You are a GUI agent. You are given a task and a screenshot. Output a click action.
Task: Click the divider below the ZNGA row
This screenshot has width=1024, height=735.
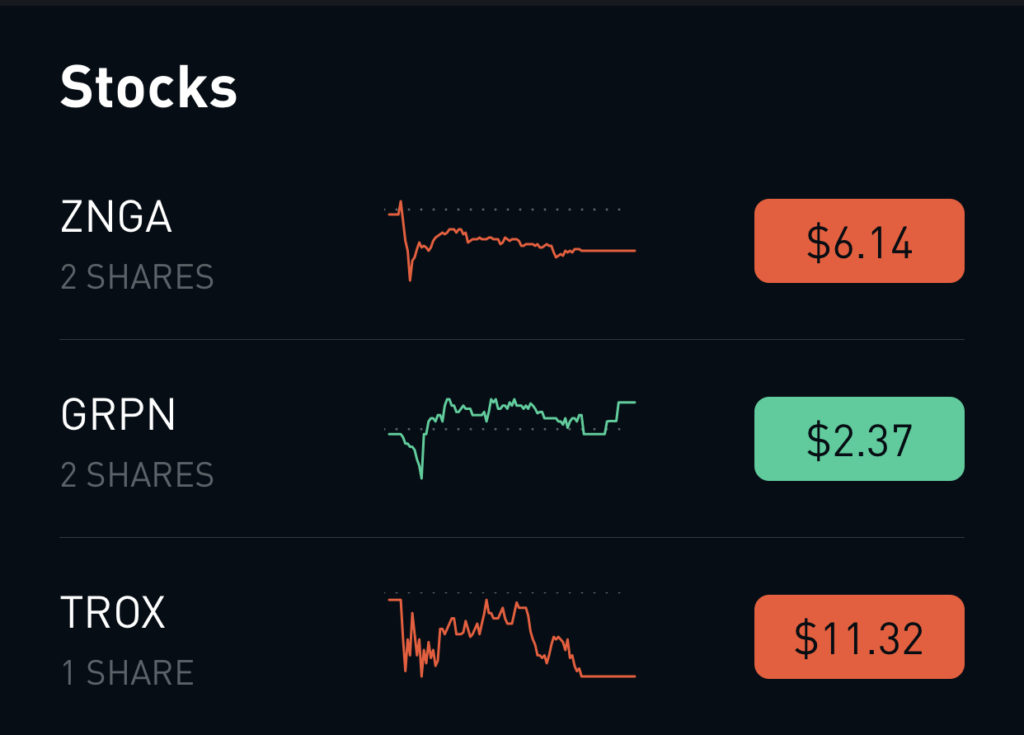[x=512, y=339]
